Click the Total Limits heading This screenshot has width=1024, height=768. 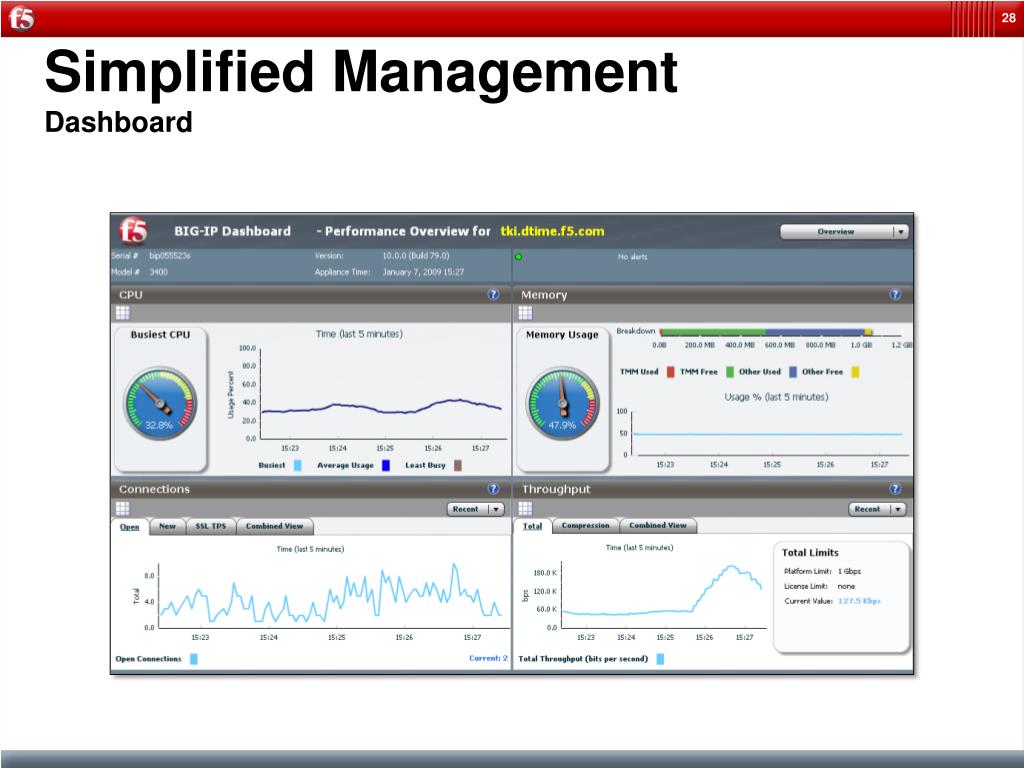[810, 552]
